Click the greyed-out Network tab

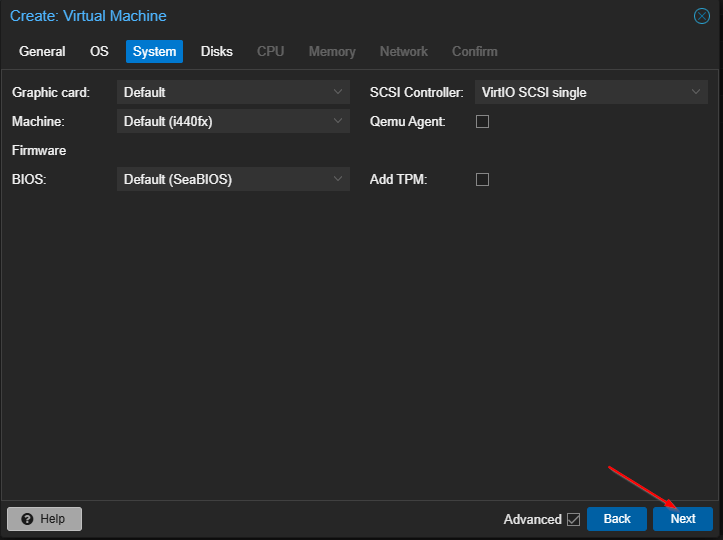pyautogui.click(x=403, y=51)
